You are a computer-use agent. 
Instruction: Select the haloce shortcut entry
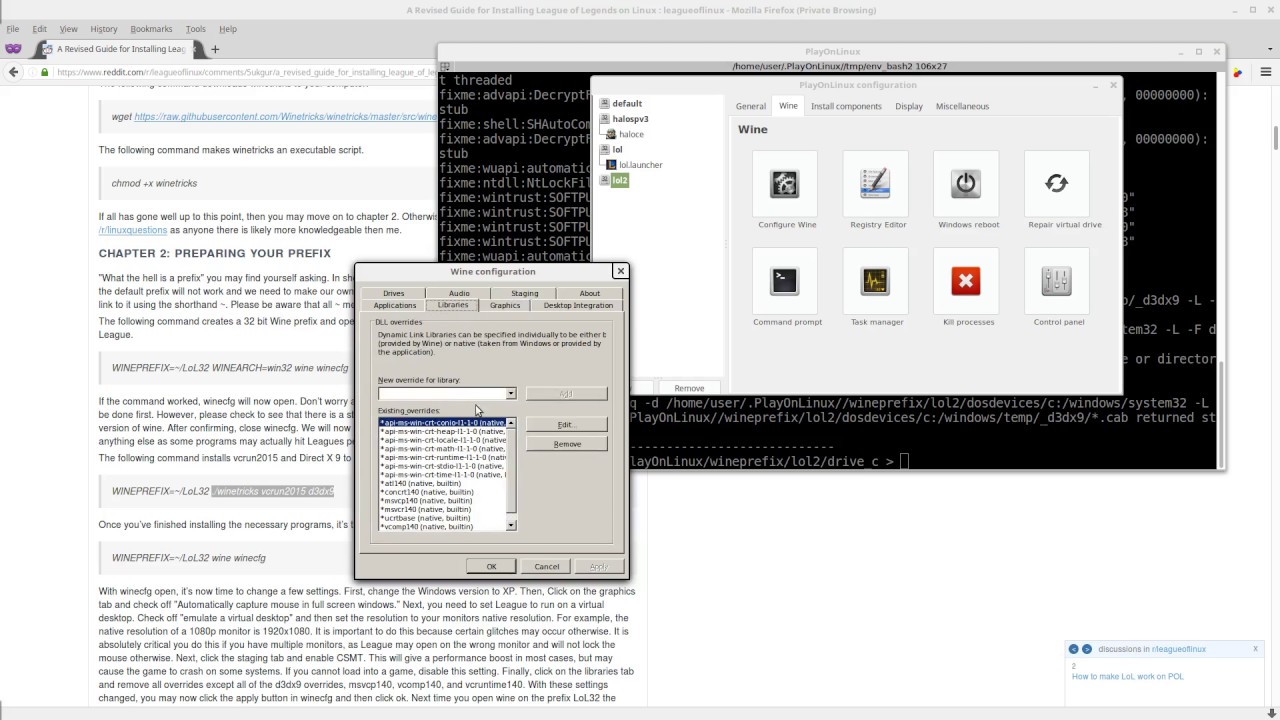(x=630, y=134)
